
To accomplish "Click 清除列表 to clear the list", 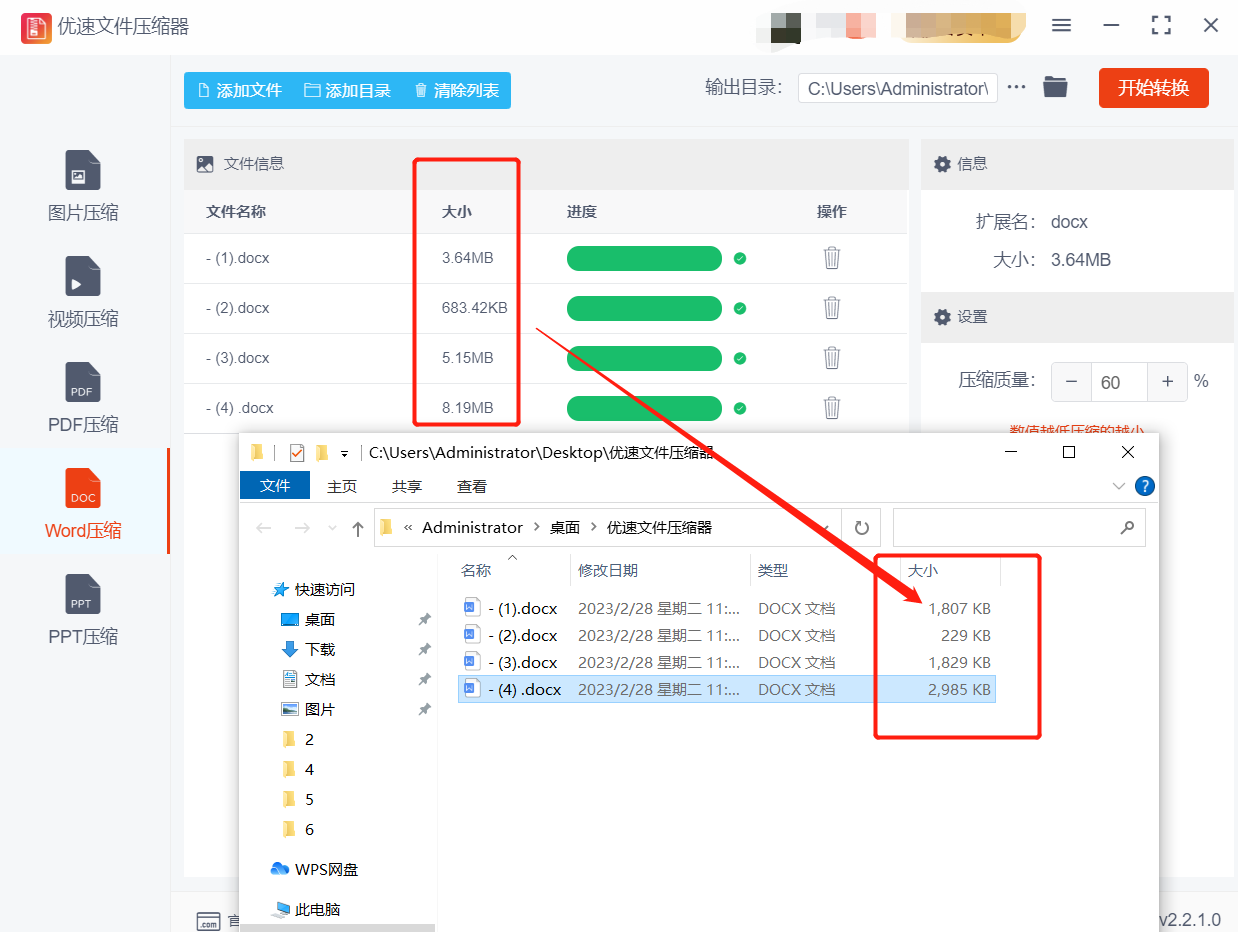I will (456, 90).
